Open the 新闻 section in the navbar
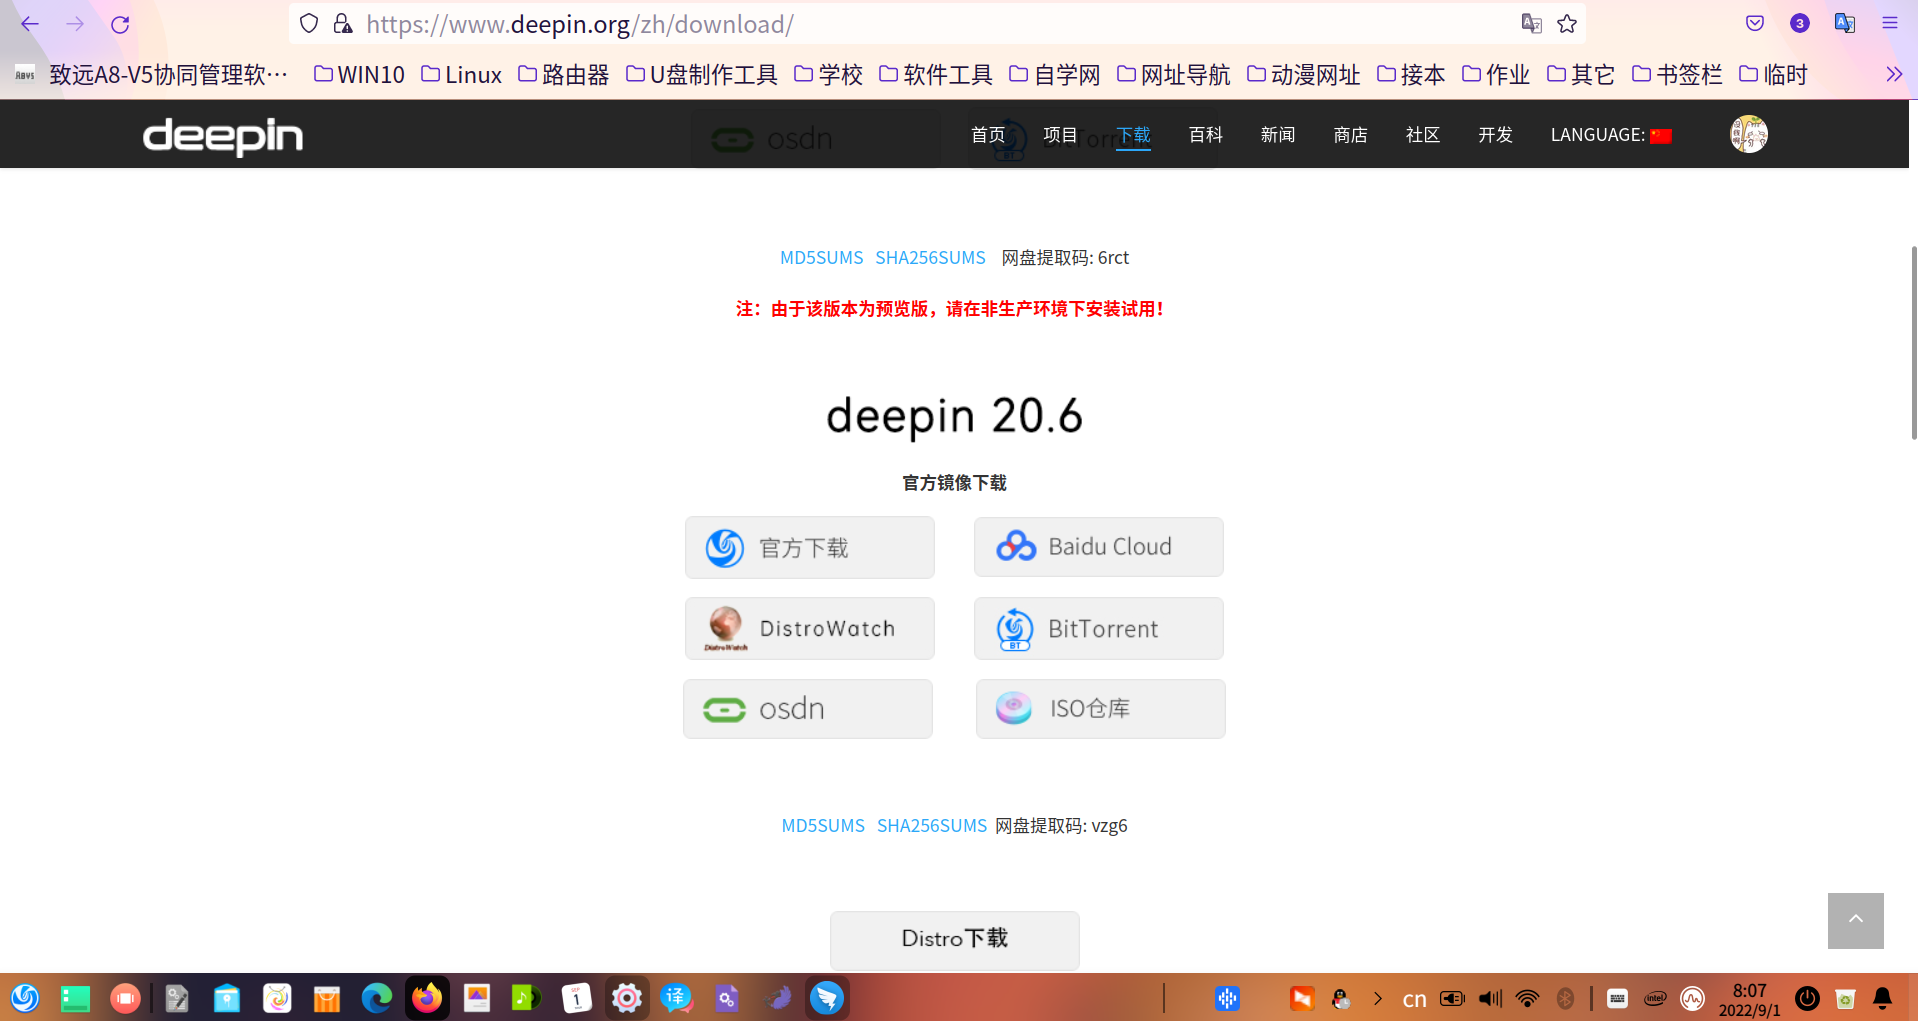The width and height of the screenshot is (1918, 1021). (1278, 134)
